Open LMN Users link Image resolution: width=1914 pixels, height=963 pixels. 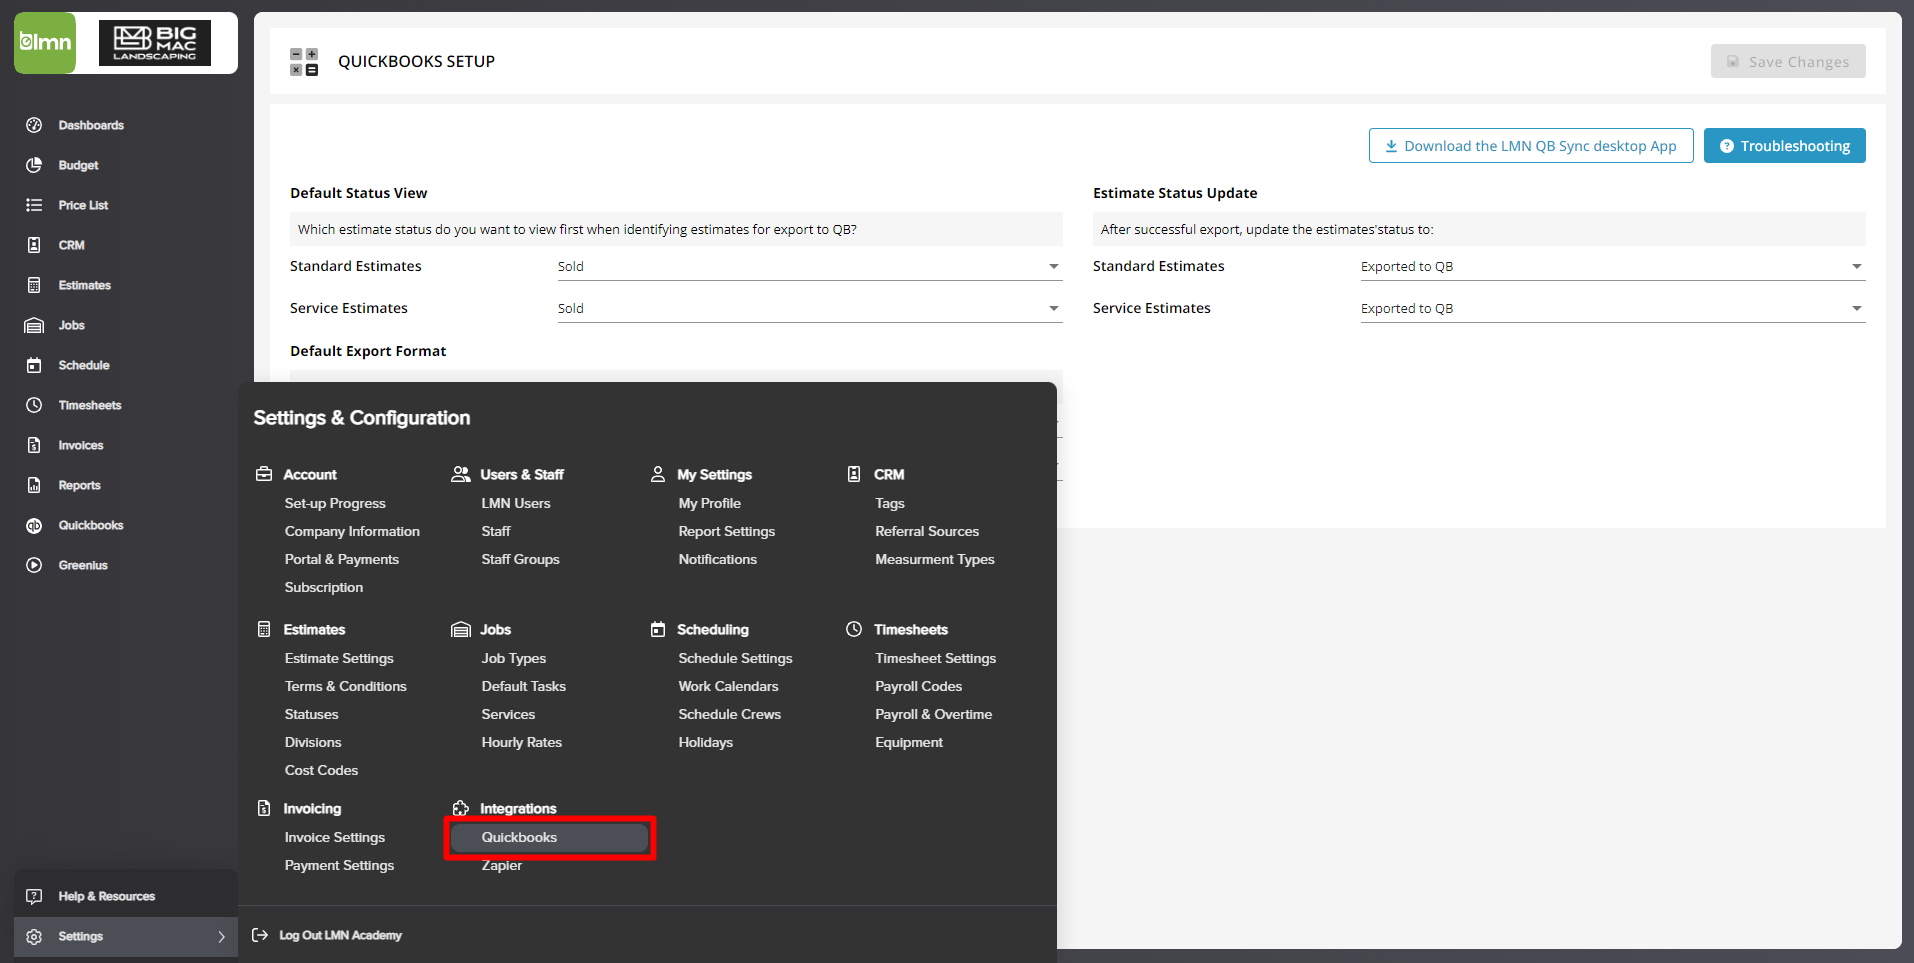(x=516, y=504)
